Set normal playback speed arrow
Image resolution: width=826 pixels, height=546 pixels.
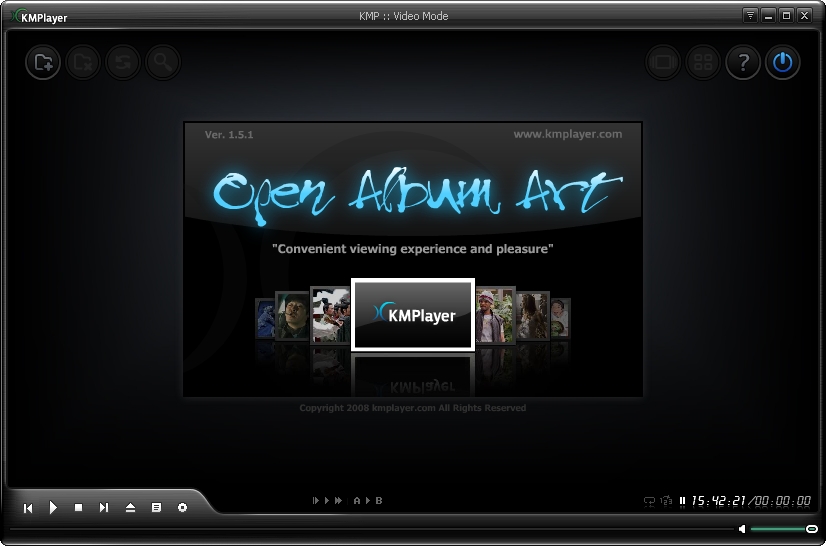[327, 501]
